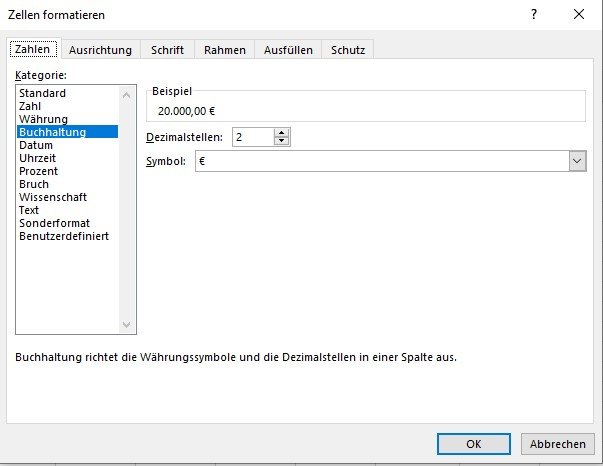Select the Währung category

pos(42,119)
